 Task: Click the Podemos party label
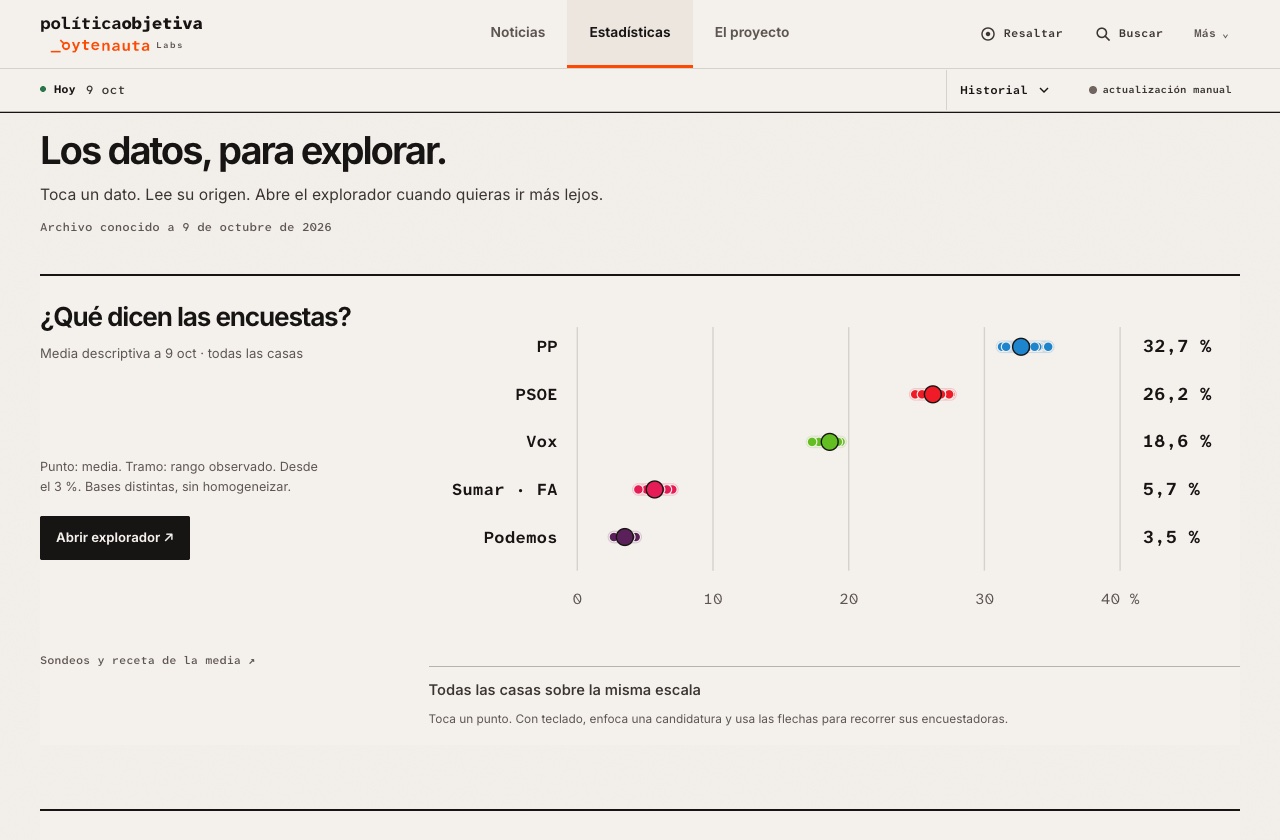pyautogui.click(x=520, y=537)
